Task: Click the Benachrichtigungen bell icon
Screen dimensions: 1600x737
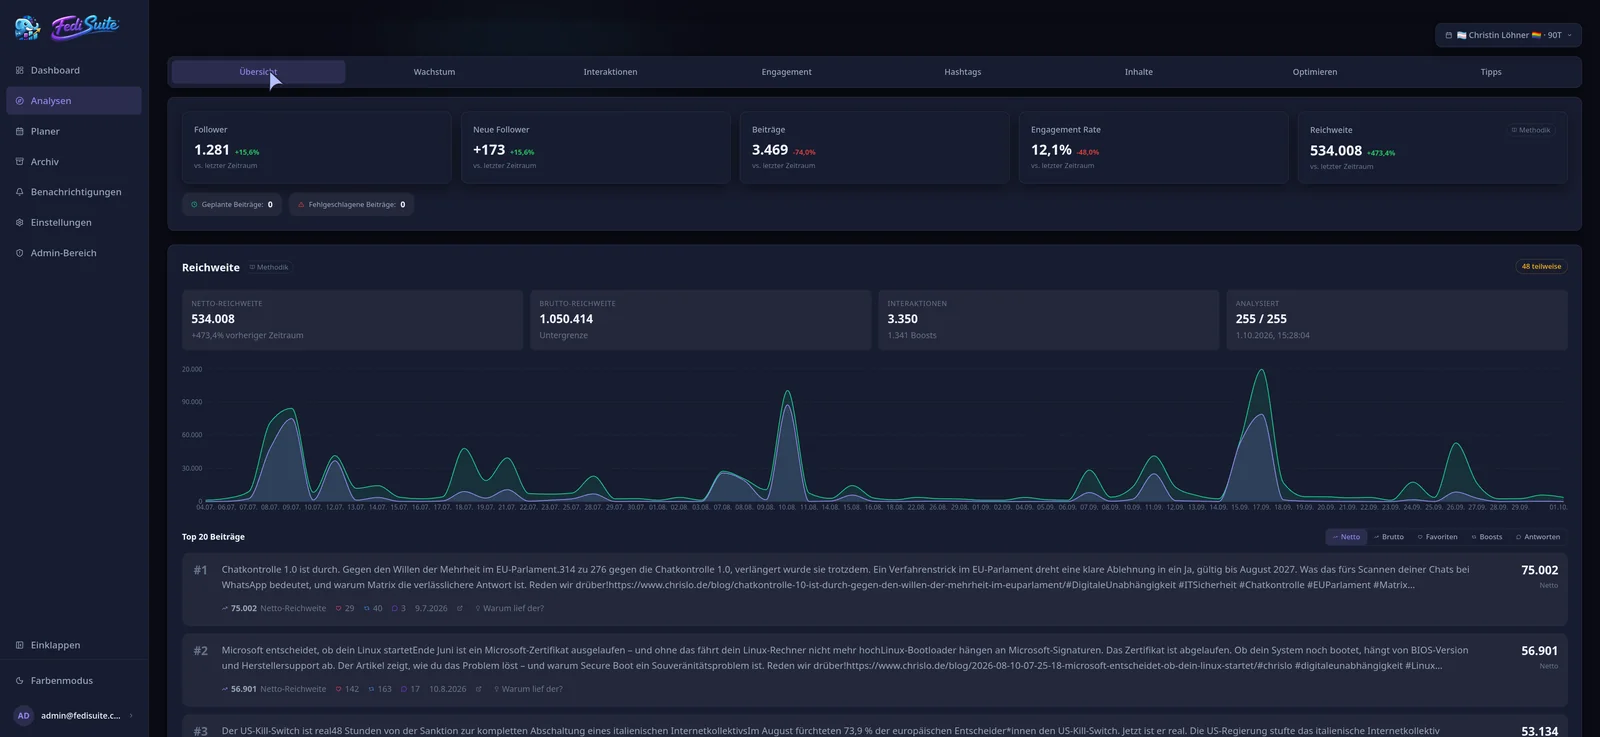Action: point(20,192)
